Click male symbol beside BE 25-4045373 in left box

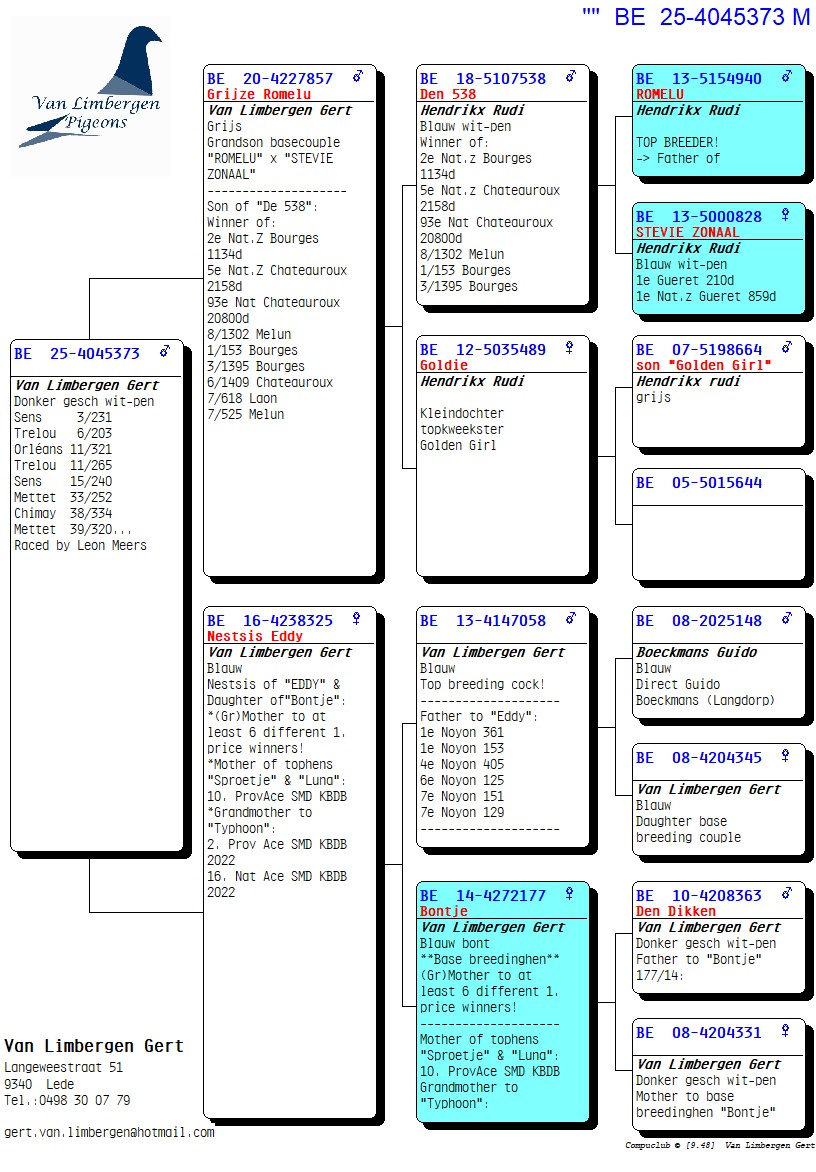tap(165, 352)
